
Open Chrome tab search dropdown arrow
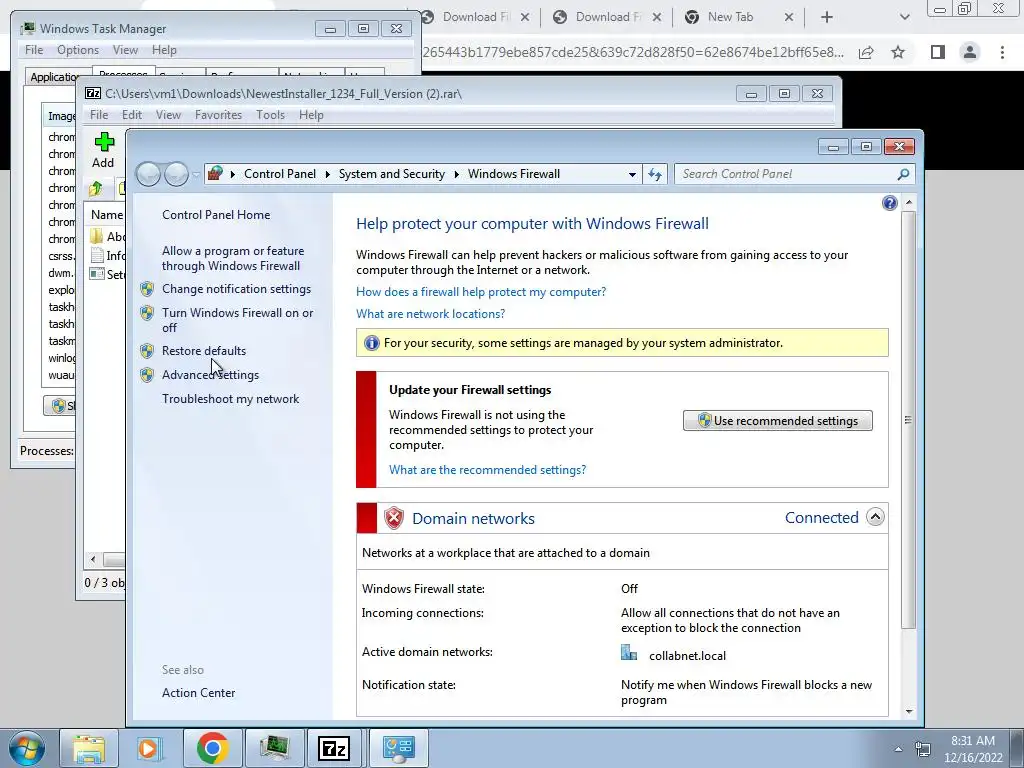coord(904,17)
